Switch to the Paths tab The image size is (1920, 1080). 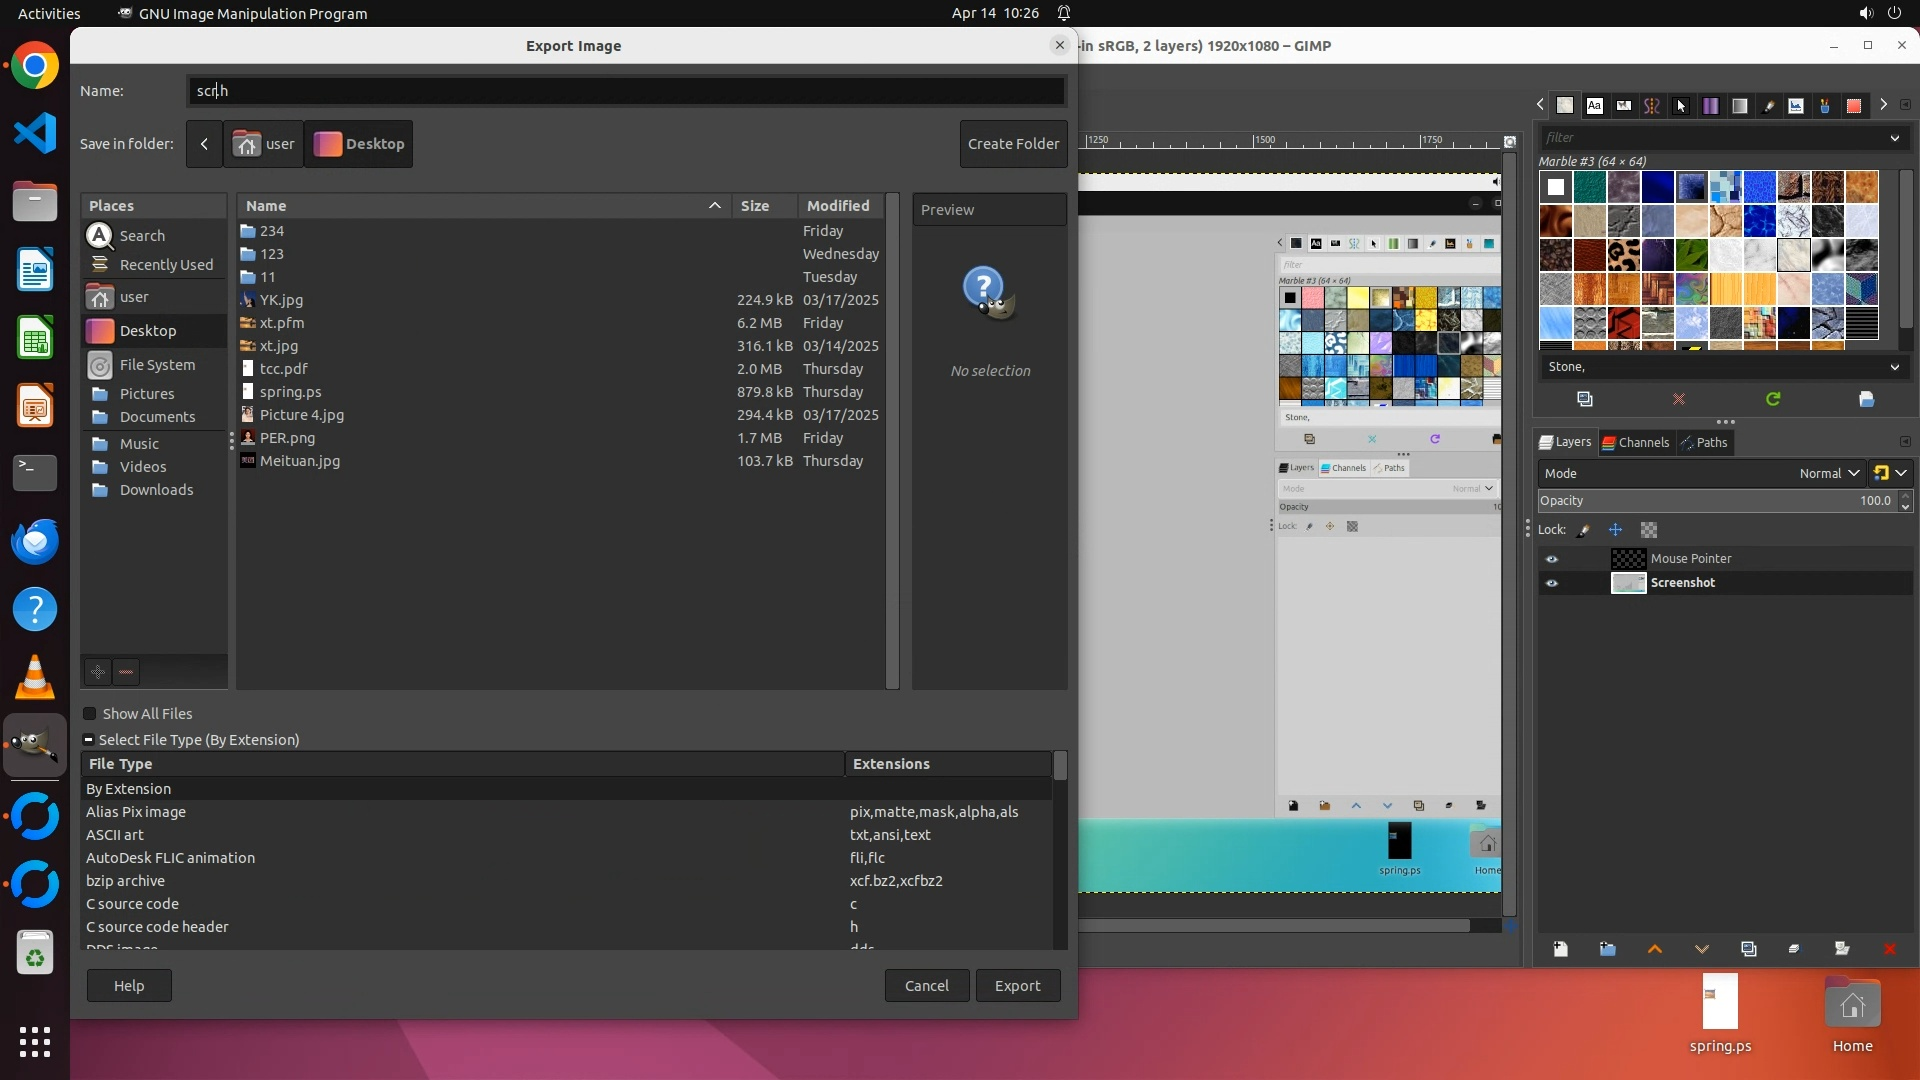coord(1704,442)
